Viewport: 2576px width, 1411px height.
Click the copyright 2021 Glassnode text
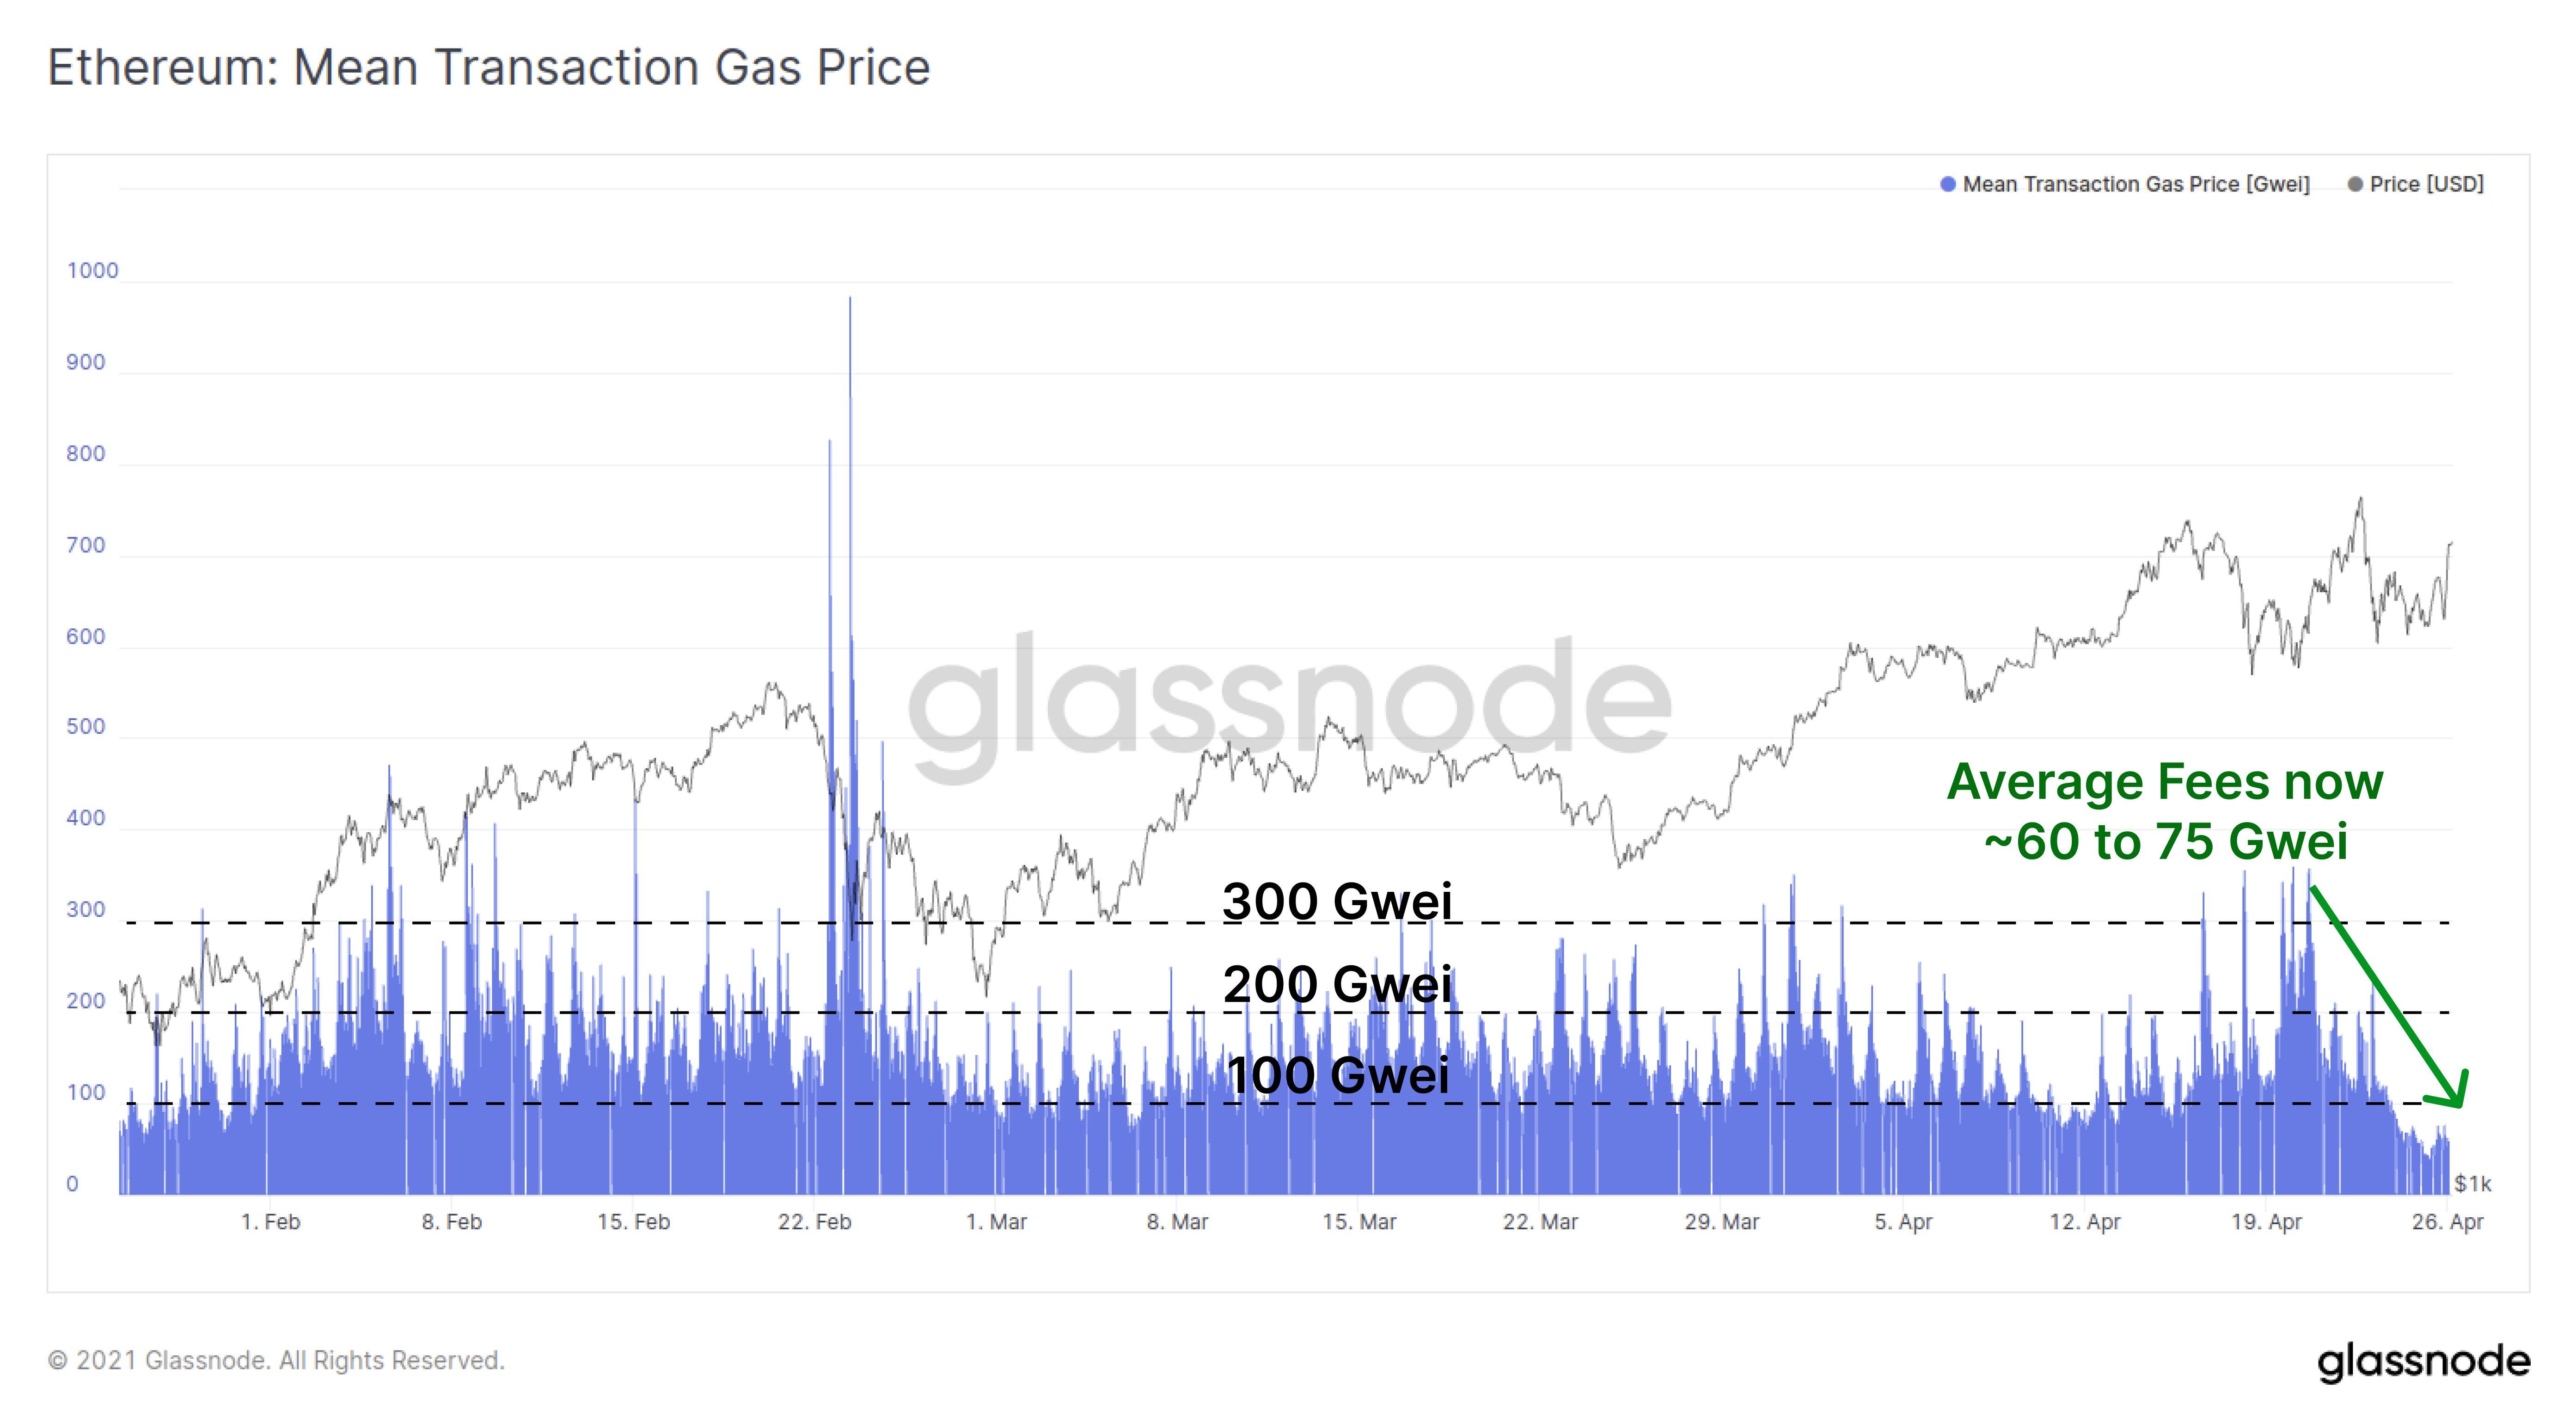point(276,1361)
